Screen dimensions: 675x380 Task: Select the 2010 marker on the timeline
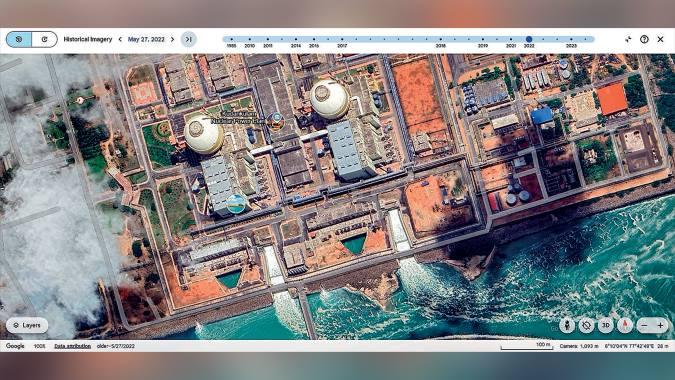pyautogui.click(x=250, y=39)
